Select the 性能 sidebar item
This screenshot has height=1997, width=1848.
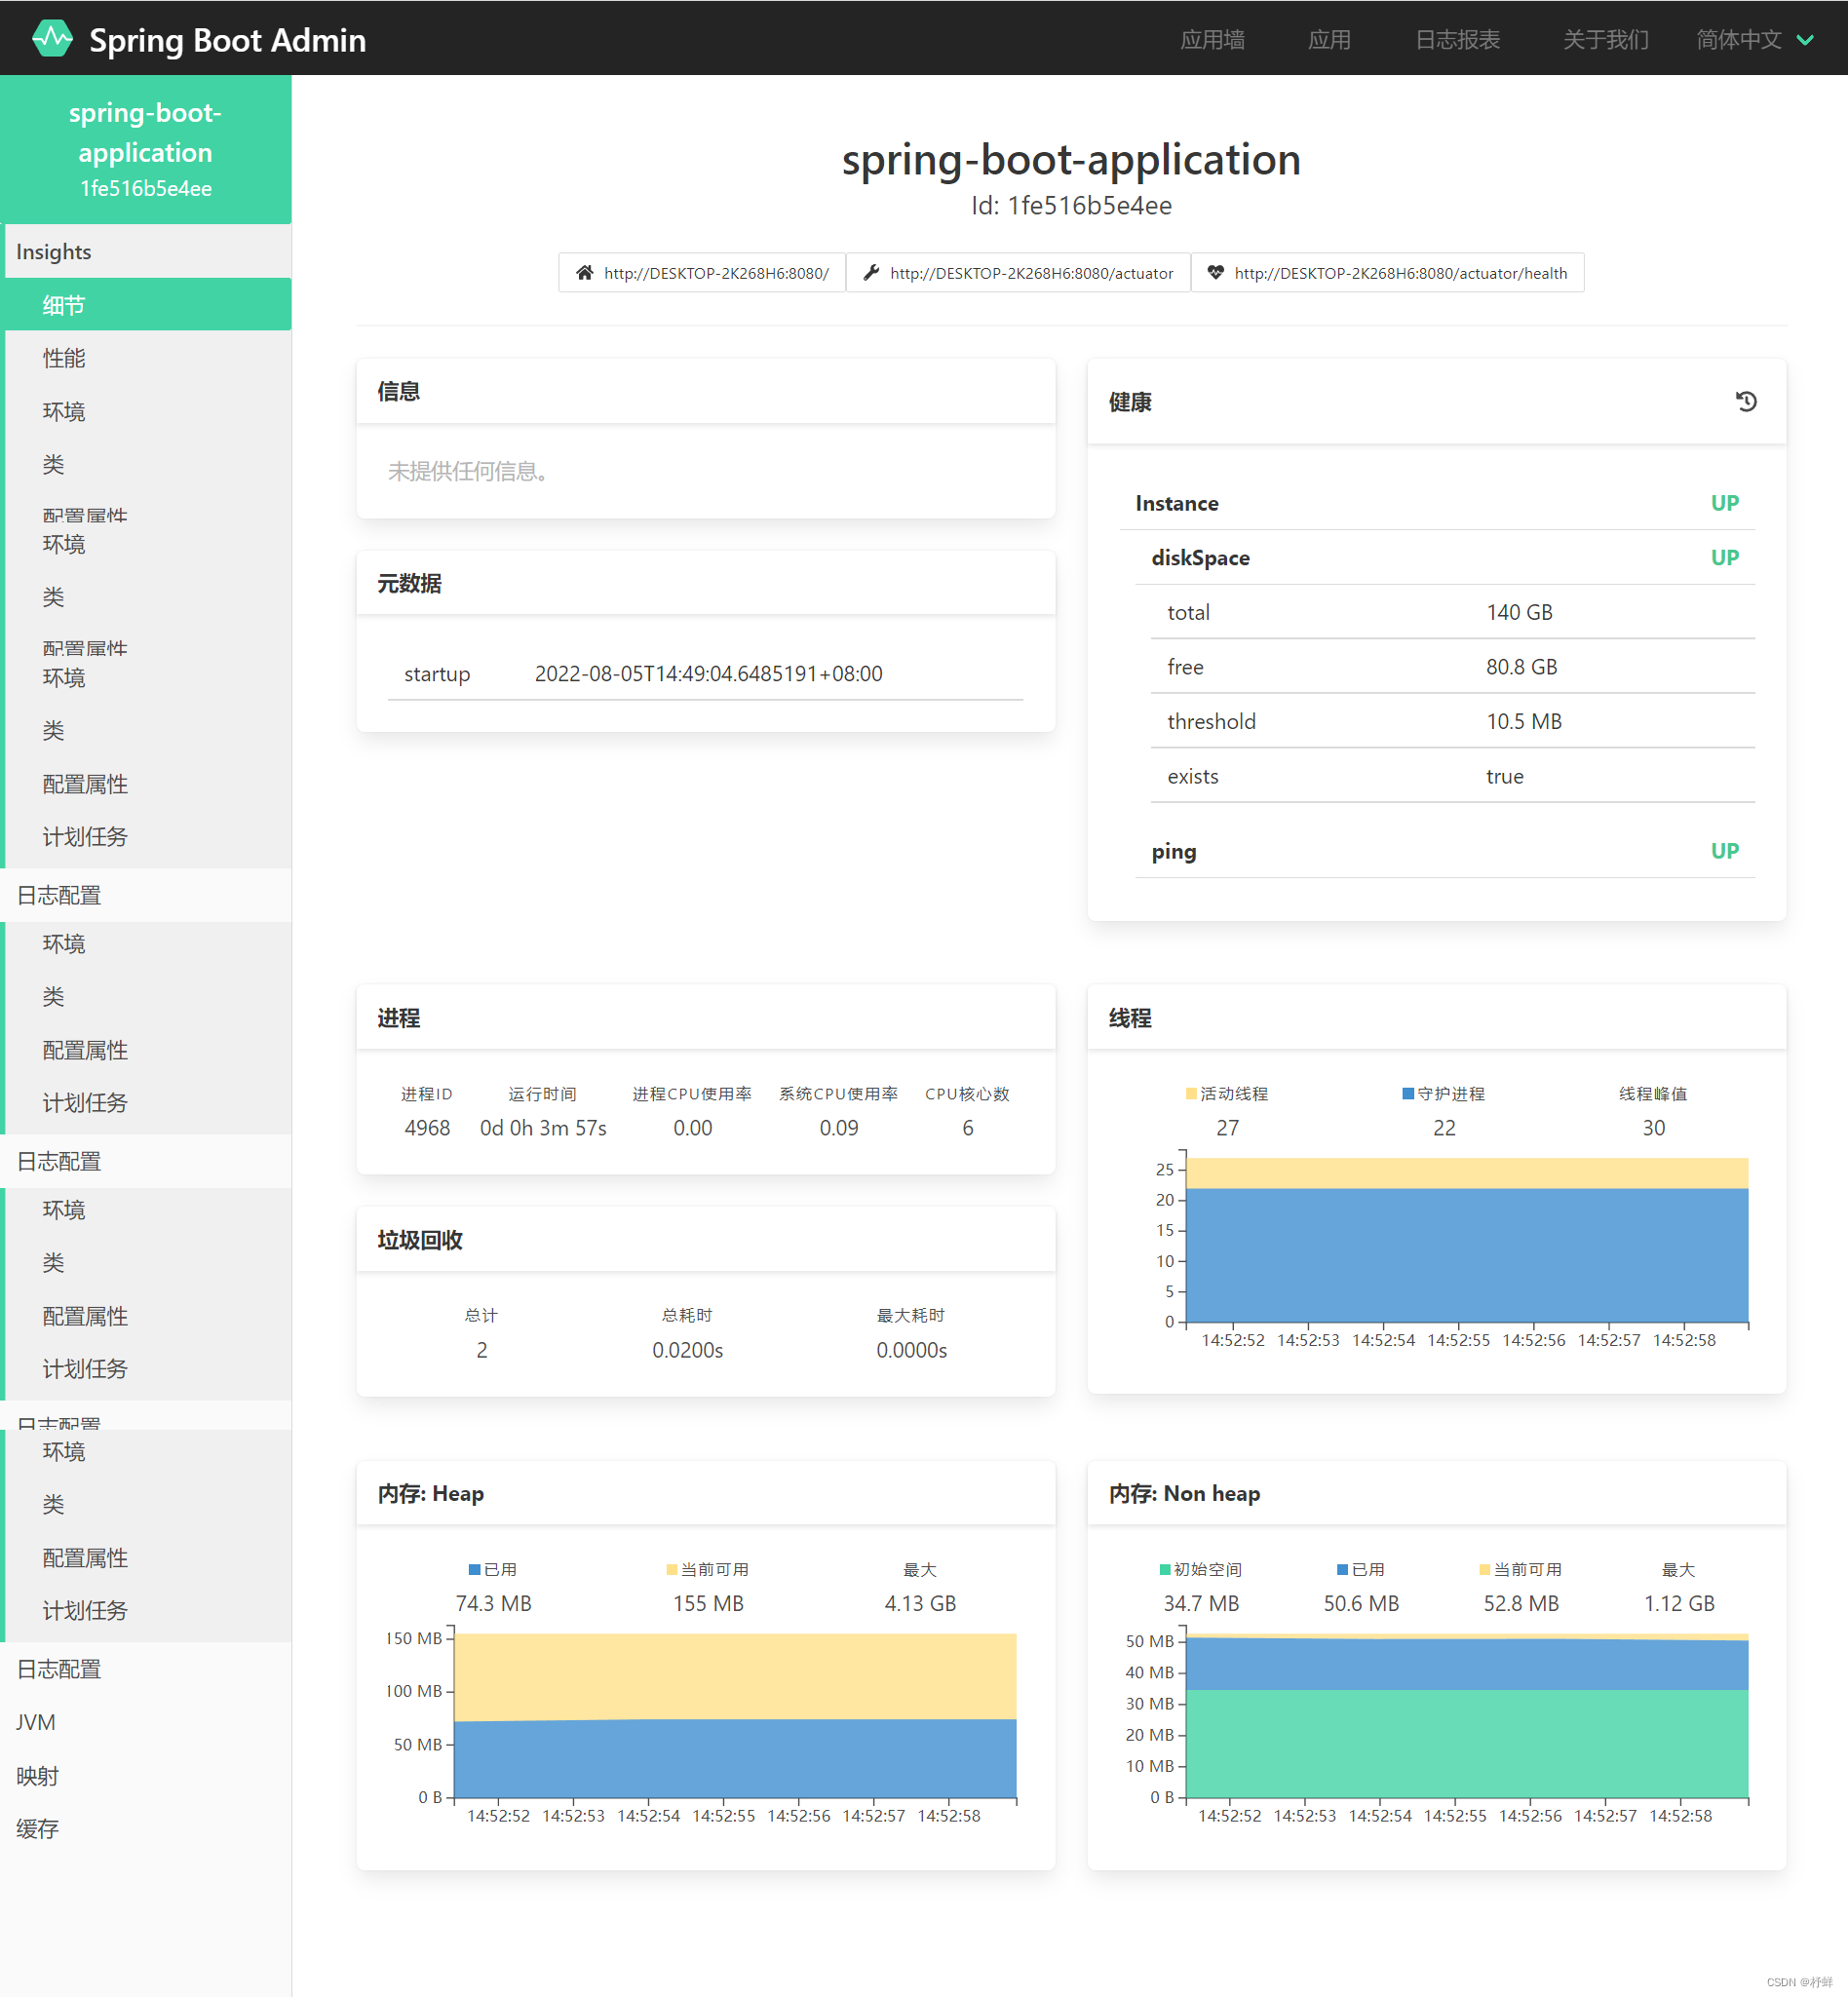146,358
